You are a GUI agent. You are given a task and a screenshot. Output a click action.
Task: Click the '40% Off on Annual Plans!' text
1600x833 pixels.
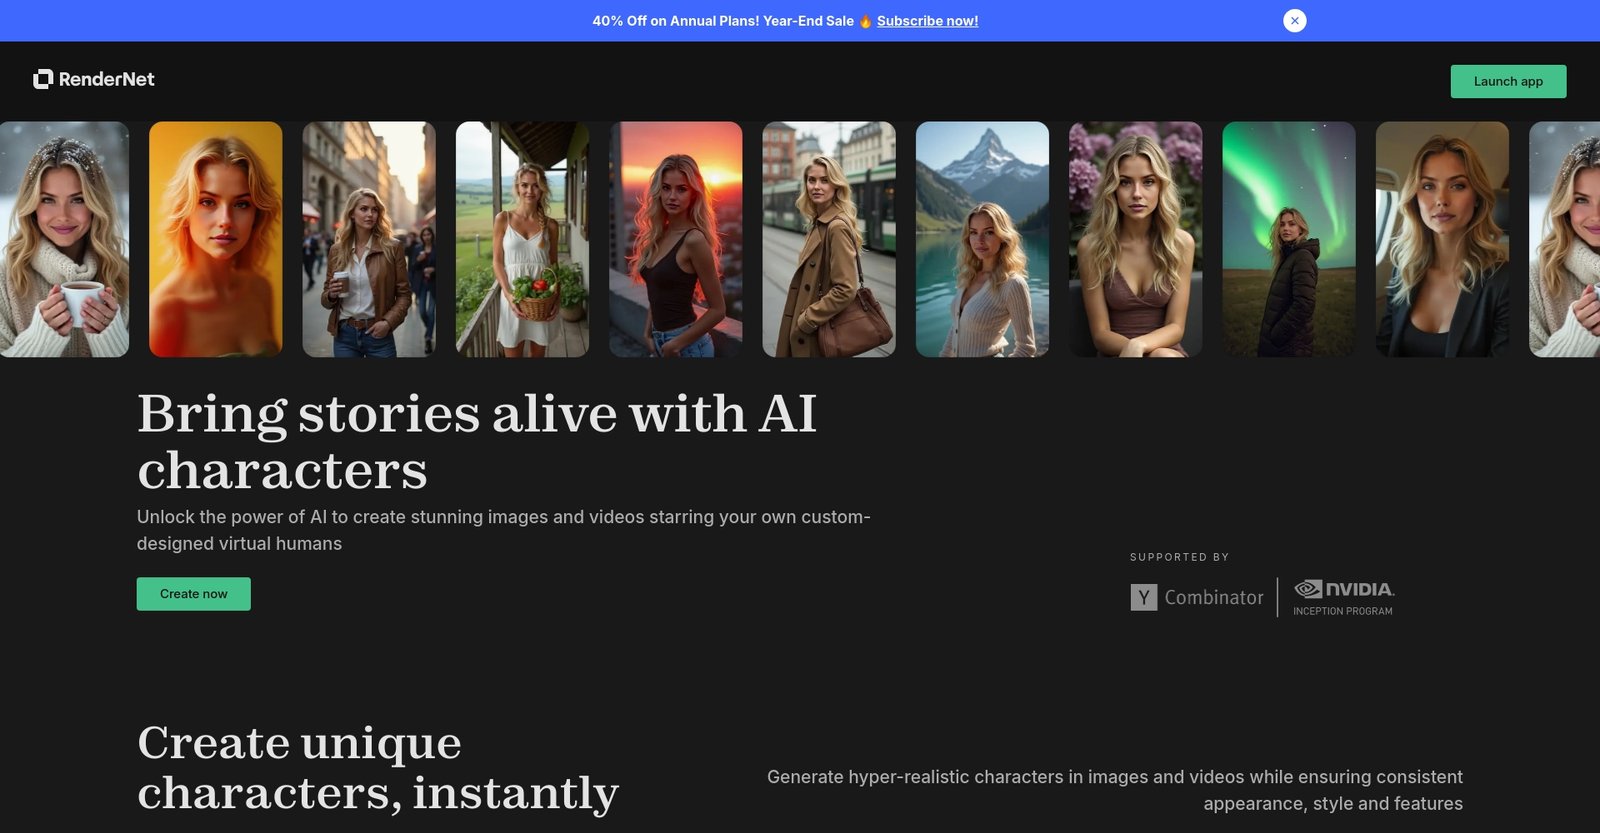pos(676,21)
